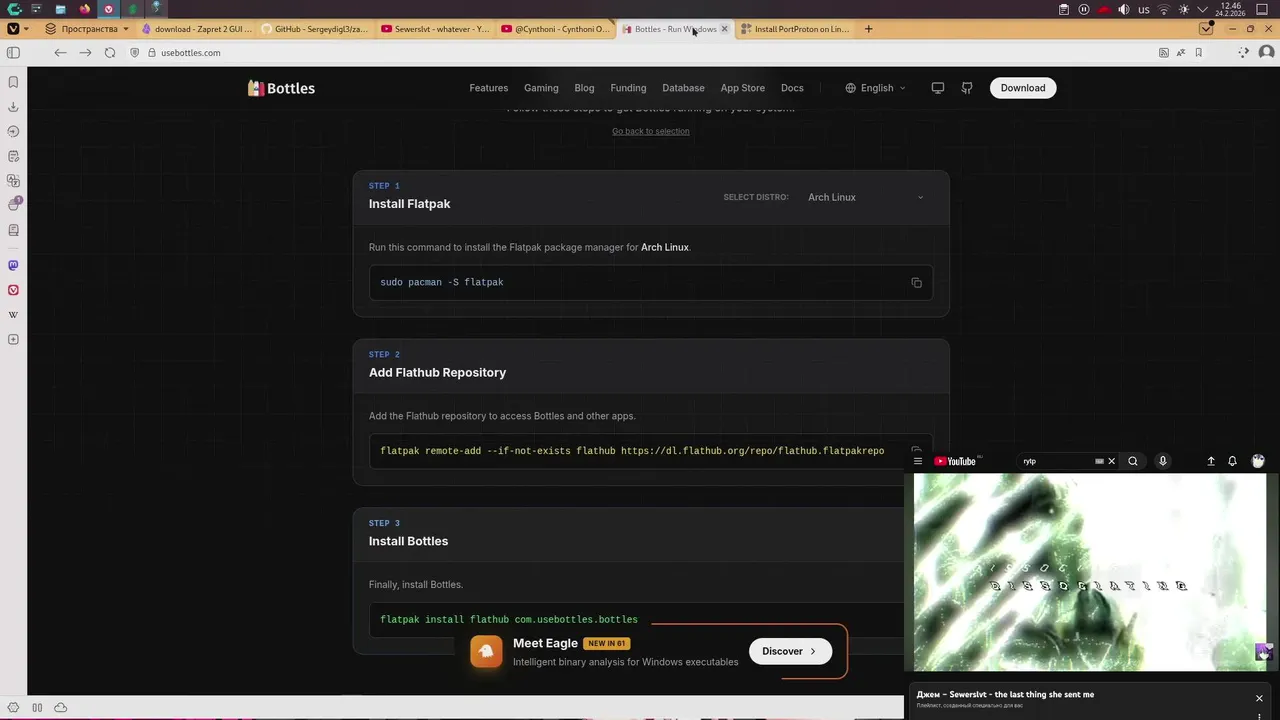Click the RSS feed icon in address bar

click(x=1163, y=52)
